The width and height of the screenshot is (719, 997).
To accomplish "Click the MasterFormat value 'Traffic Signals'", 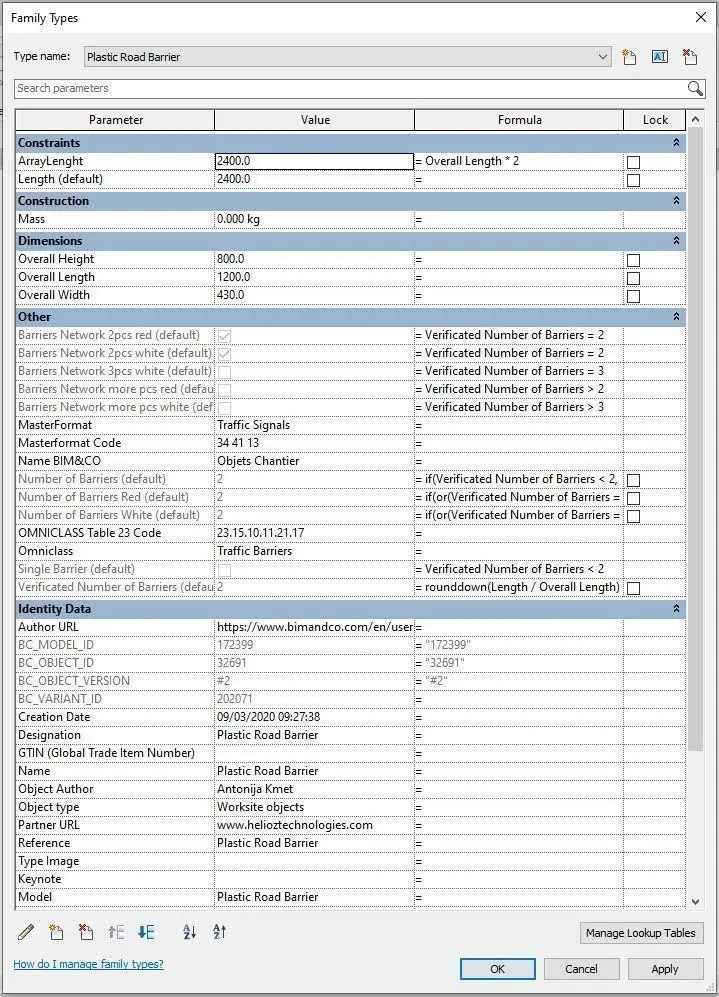I will tap(253, 425).
